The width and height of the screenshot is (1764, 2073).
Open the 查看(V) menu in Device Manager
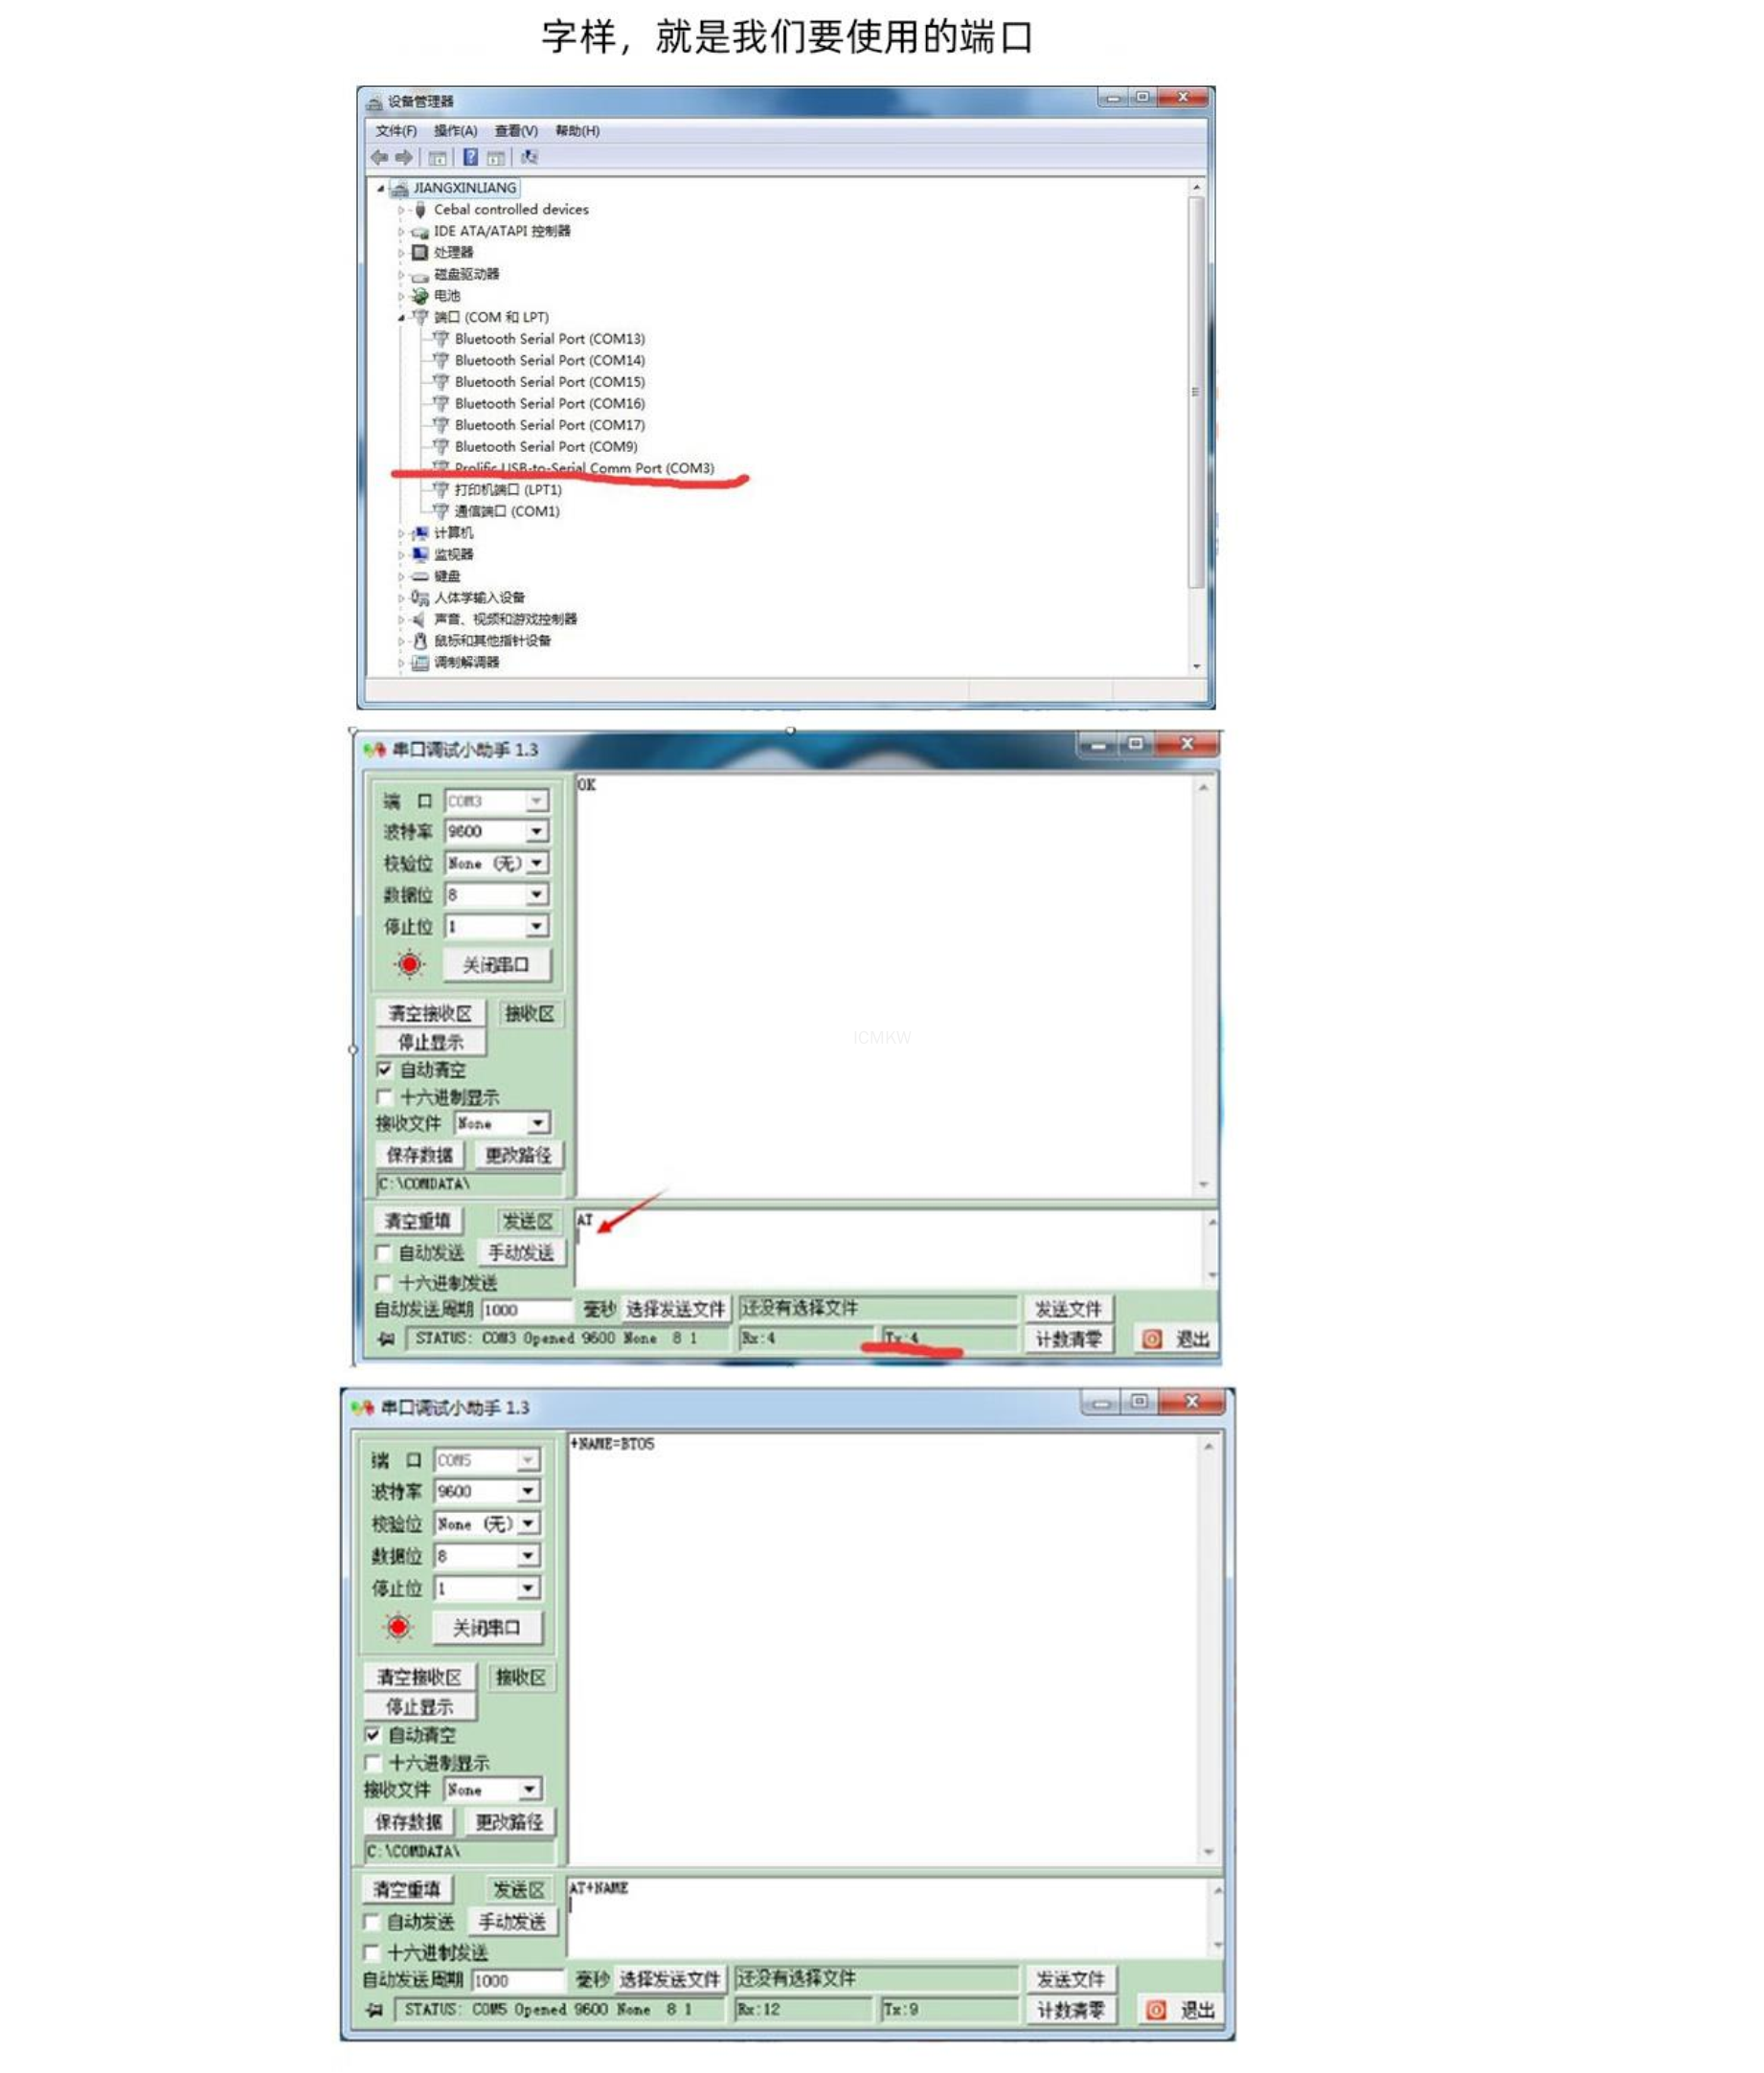[x=516, y=131]
